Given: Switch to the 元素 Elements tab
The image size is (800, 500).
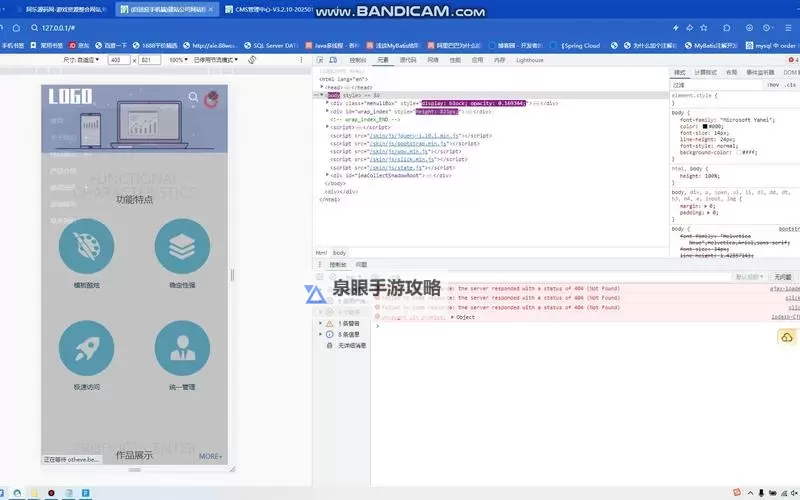Looking at the screenshot, I should (383, 60).
